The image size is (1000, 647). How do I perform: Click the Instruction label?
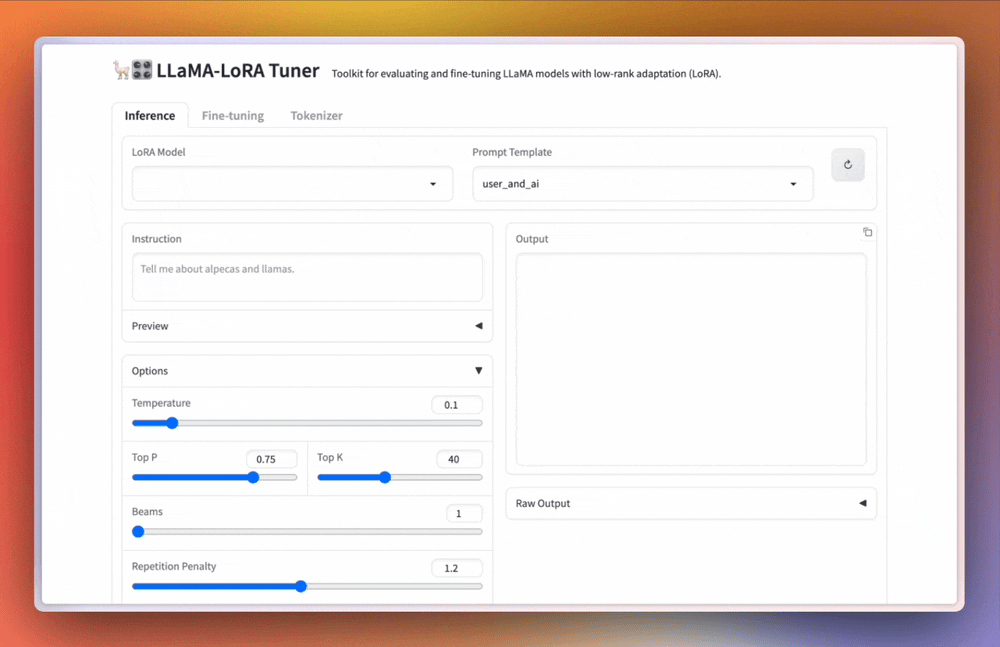click(156, 239)
